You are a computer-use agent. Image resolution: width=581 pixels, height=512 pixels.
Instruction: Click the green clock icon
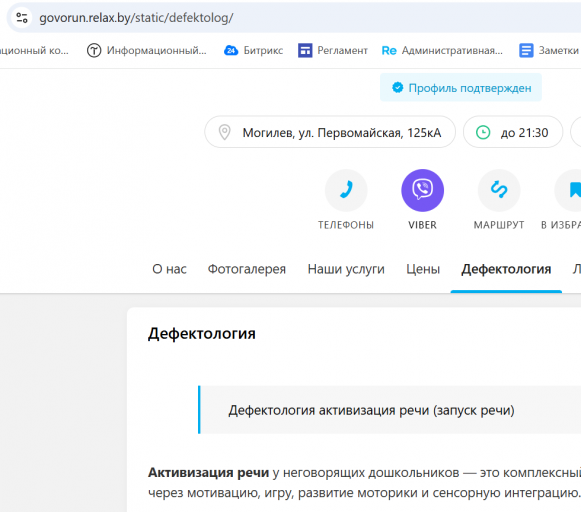pos(483,132)
